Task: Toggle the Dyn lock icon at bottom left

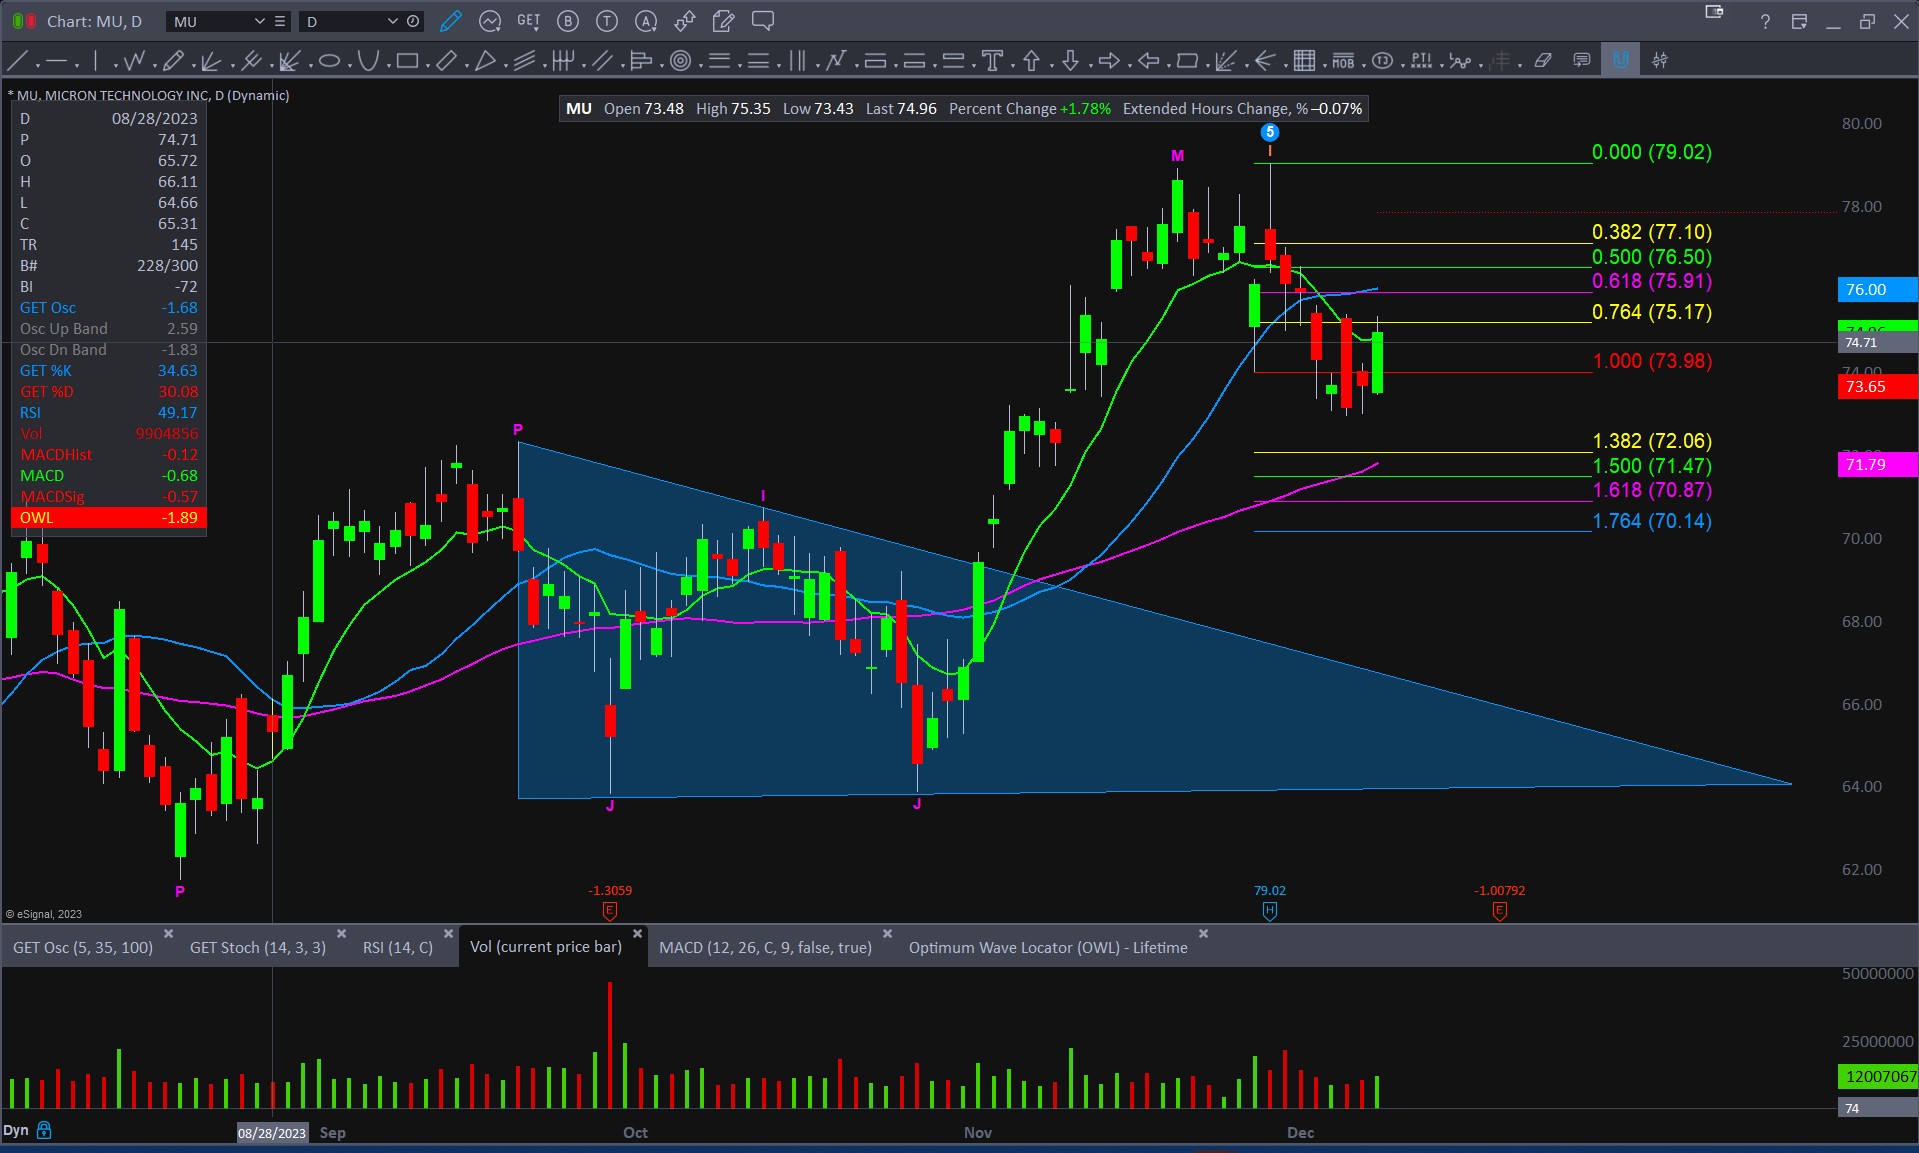Action: coord(44,1130)
